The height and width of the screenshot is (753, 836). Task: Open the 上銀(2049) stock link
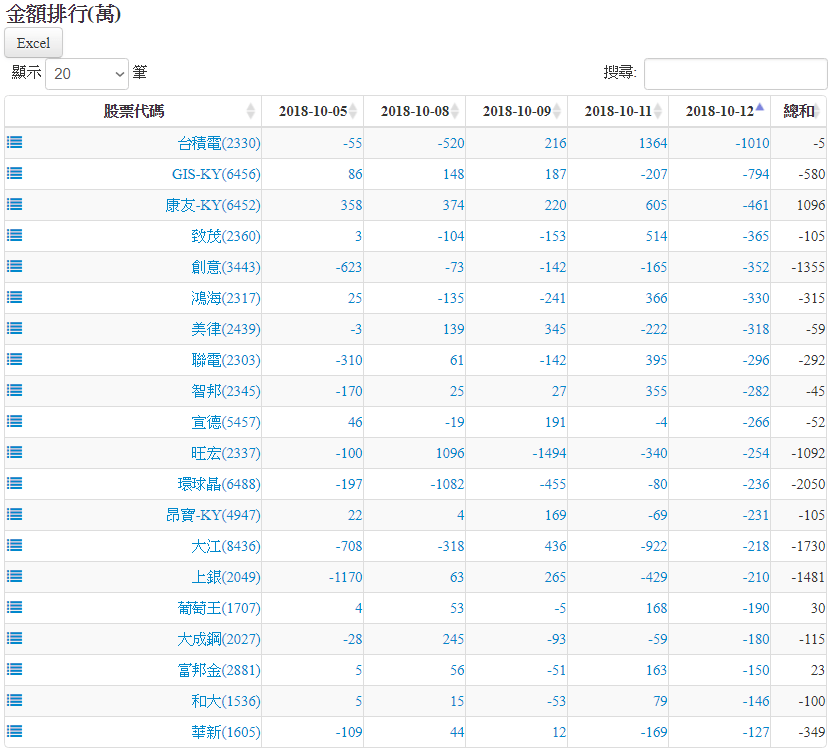point(225,577)
